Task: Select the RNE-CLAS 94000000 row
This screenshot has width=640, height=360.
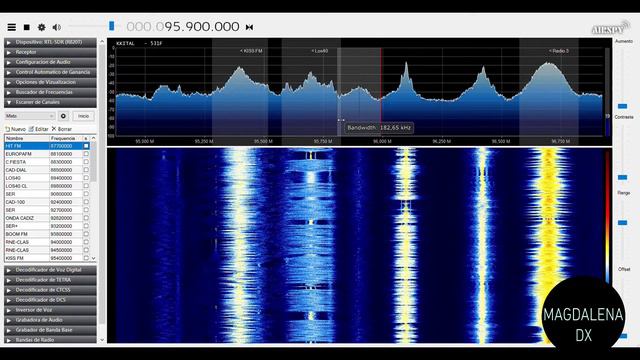Action: click(47, 242)
